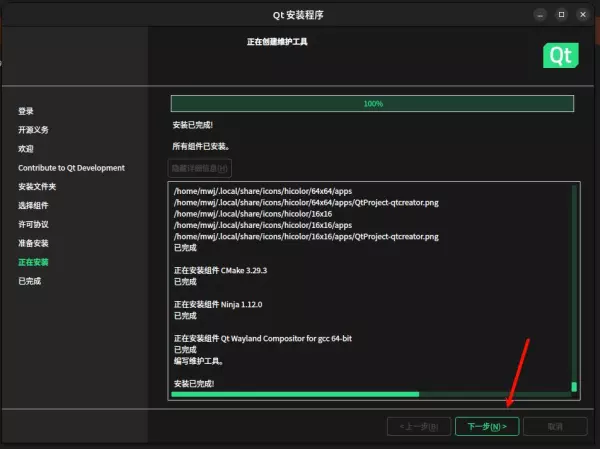
Task: Select the highlighted 正在安装 step
Action: (33, 262)
